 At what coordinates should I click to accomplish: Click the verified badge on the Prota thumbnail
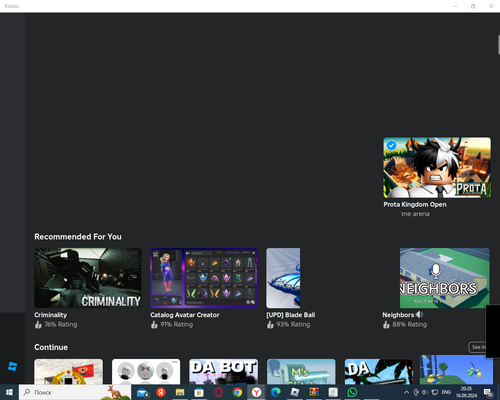point(391,146)
